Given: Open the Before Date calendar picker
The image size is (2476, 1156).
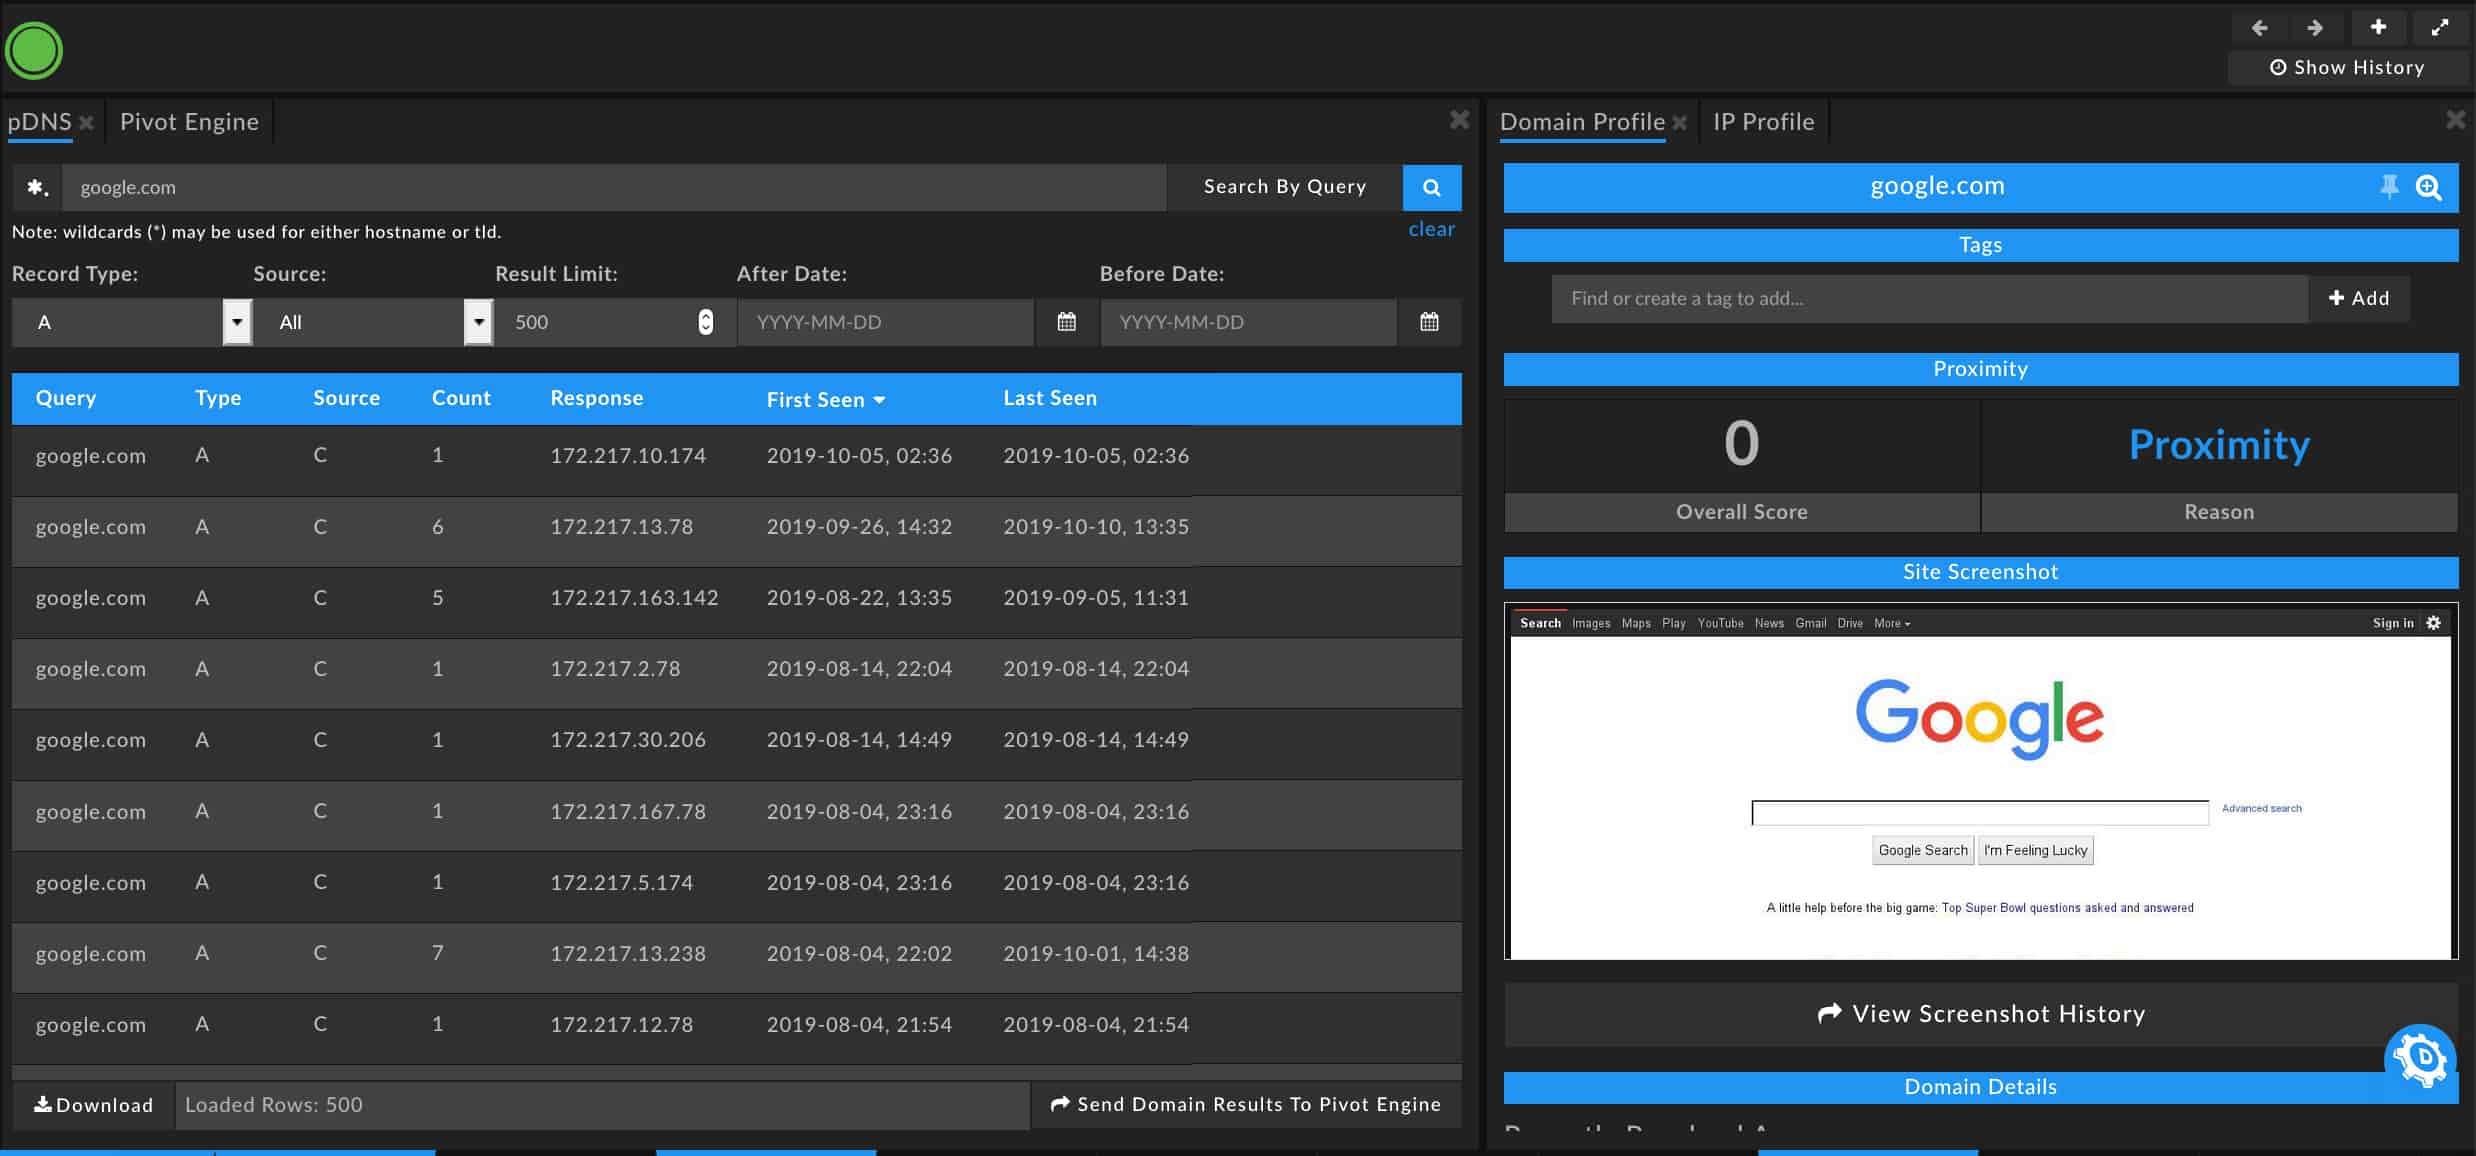Looking at the screenshot, I should pyautogui.click(x=1429, y=322).
